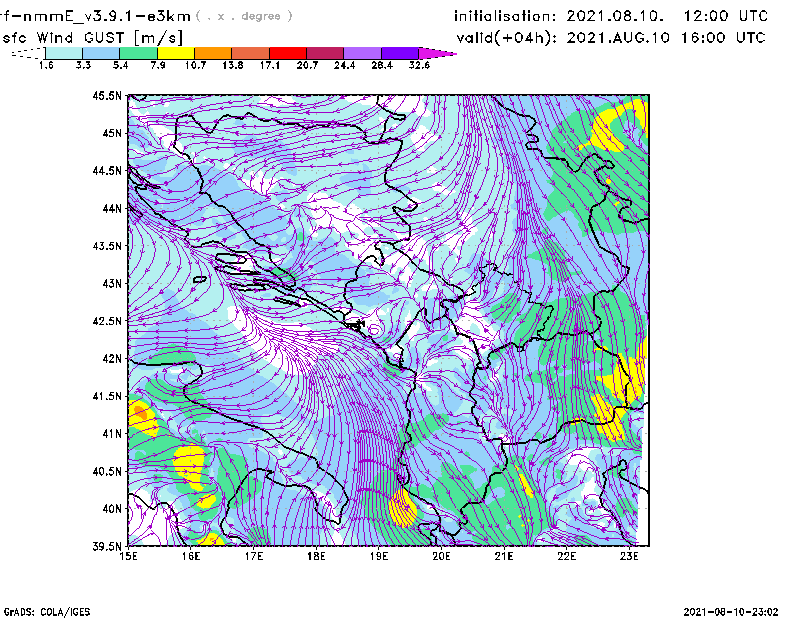Click the 'valid(+04h):' label
The width and height of the screenshot is (800, 618).
506,38
